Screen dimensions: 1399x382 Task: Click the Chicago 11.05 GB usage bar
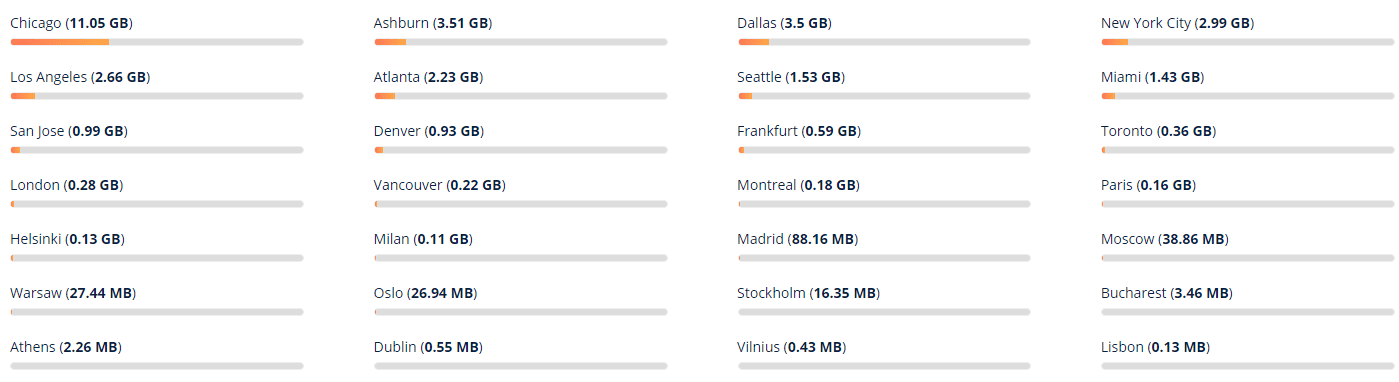[157, 42]
